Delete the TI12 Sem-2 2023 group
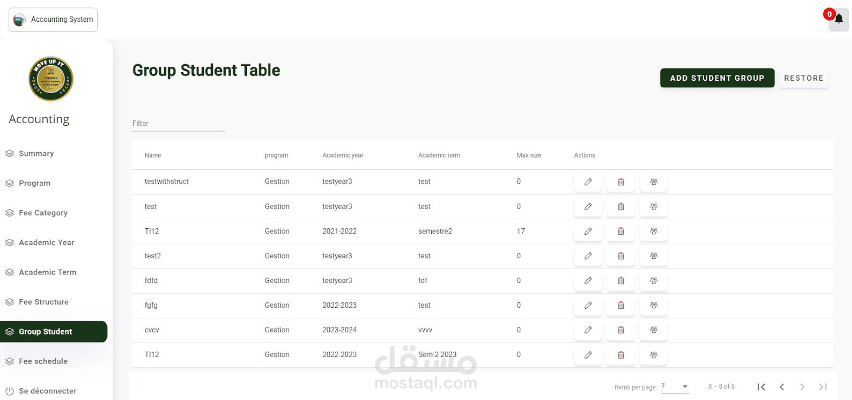852x400 pixels. (621, 355)
